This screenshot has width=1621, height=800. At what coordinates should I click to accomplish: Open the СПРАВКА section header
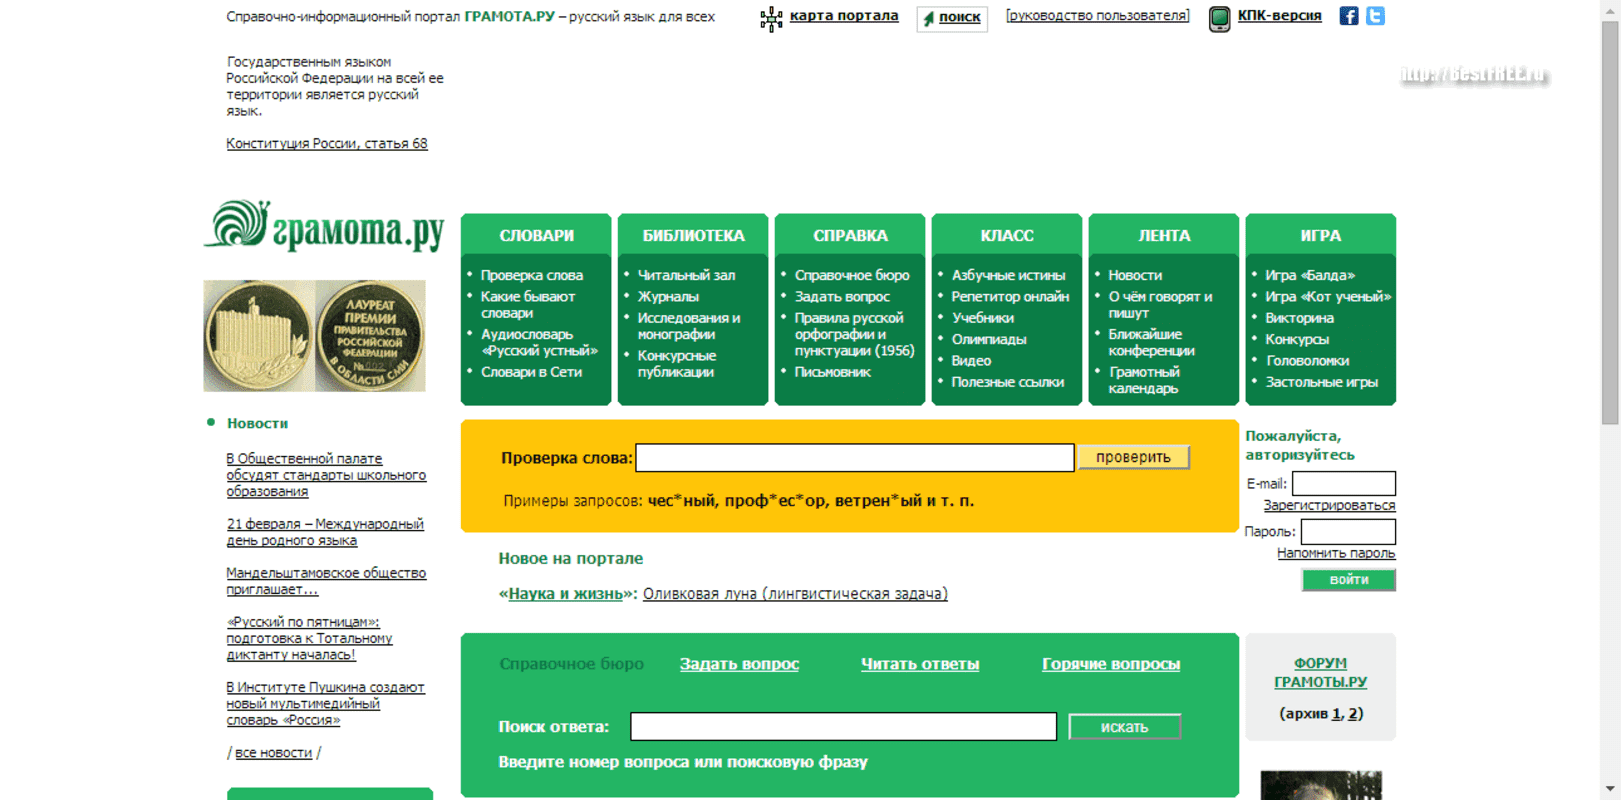click(850, 236)
